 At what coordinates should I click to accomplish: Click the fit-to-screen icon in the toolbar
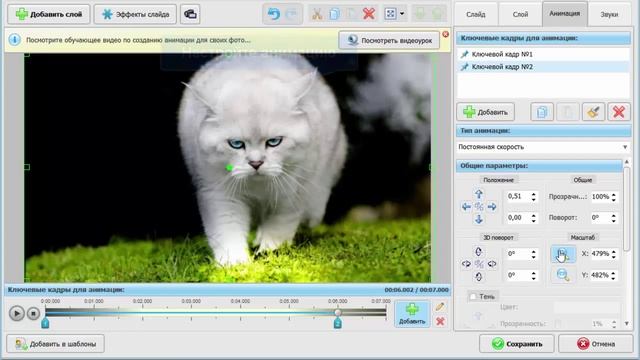pos(390,14)
